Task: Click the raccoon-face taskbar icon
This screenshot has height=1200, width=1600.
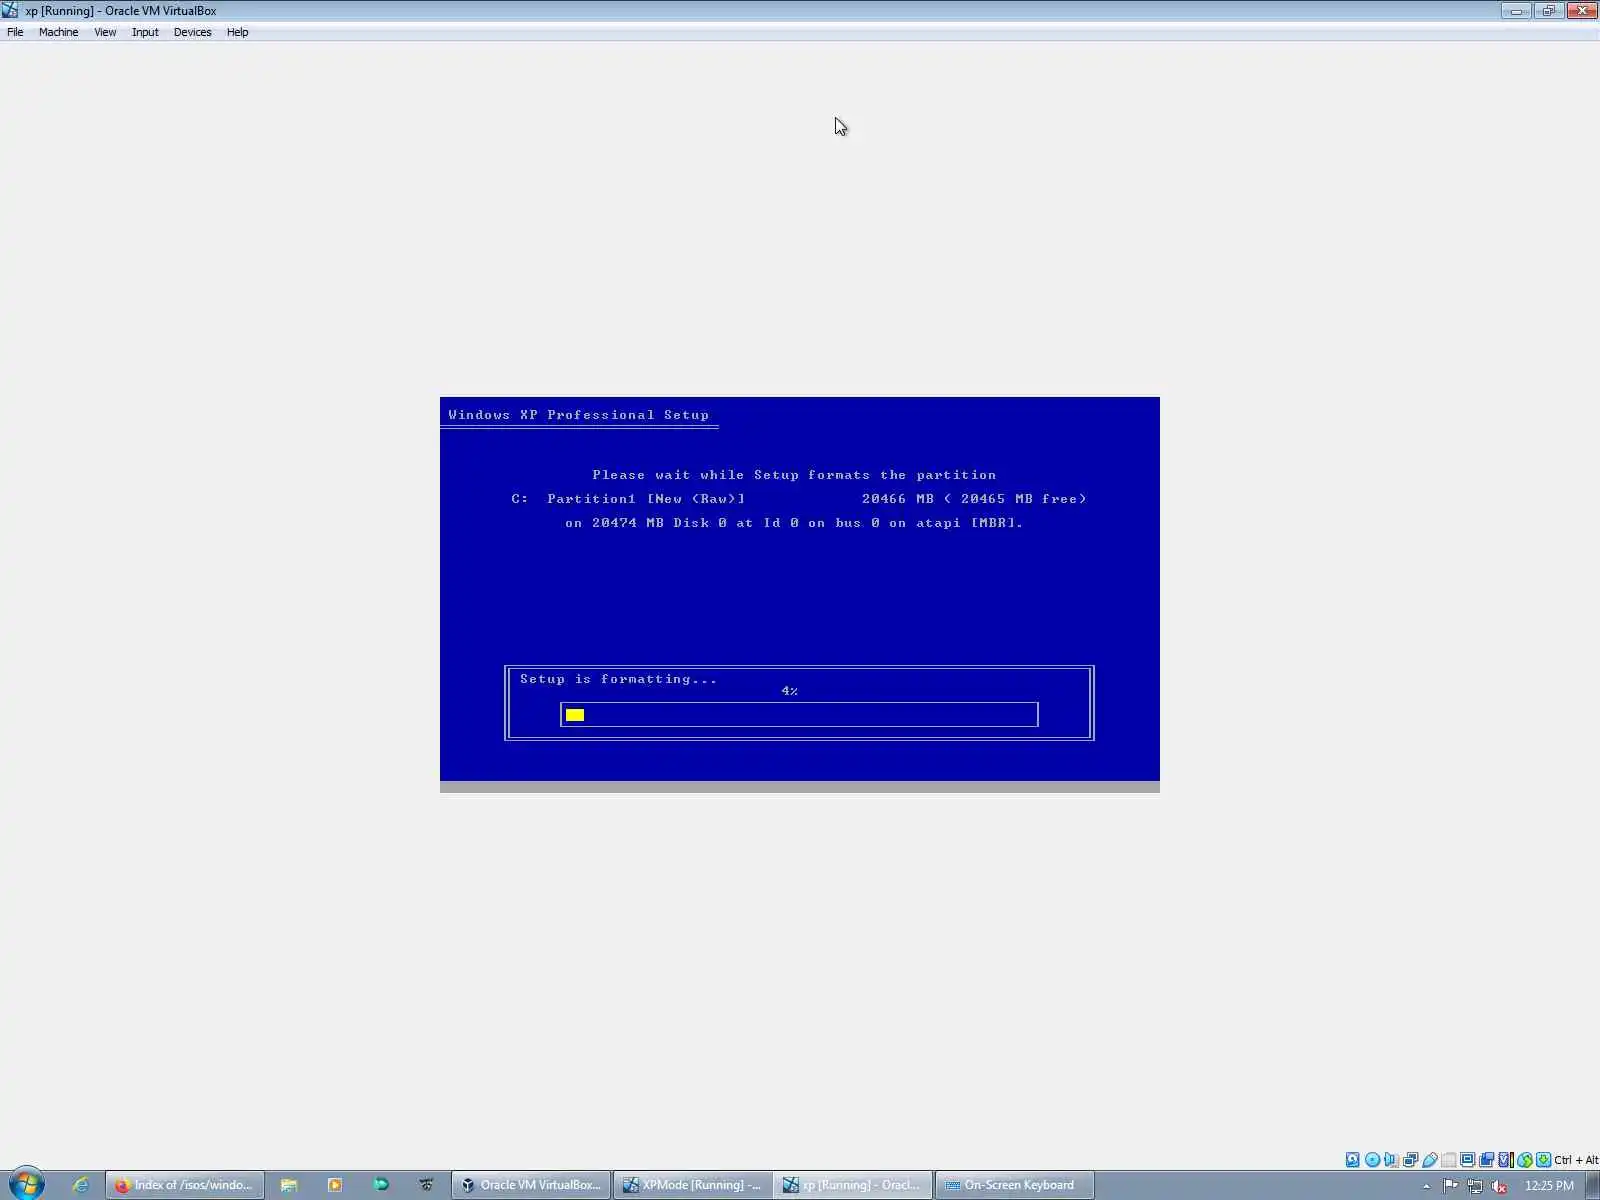Action: tap(427, 1185)
